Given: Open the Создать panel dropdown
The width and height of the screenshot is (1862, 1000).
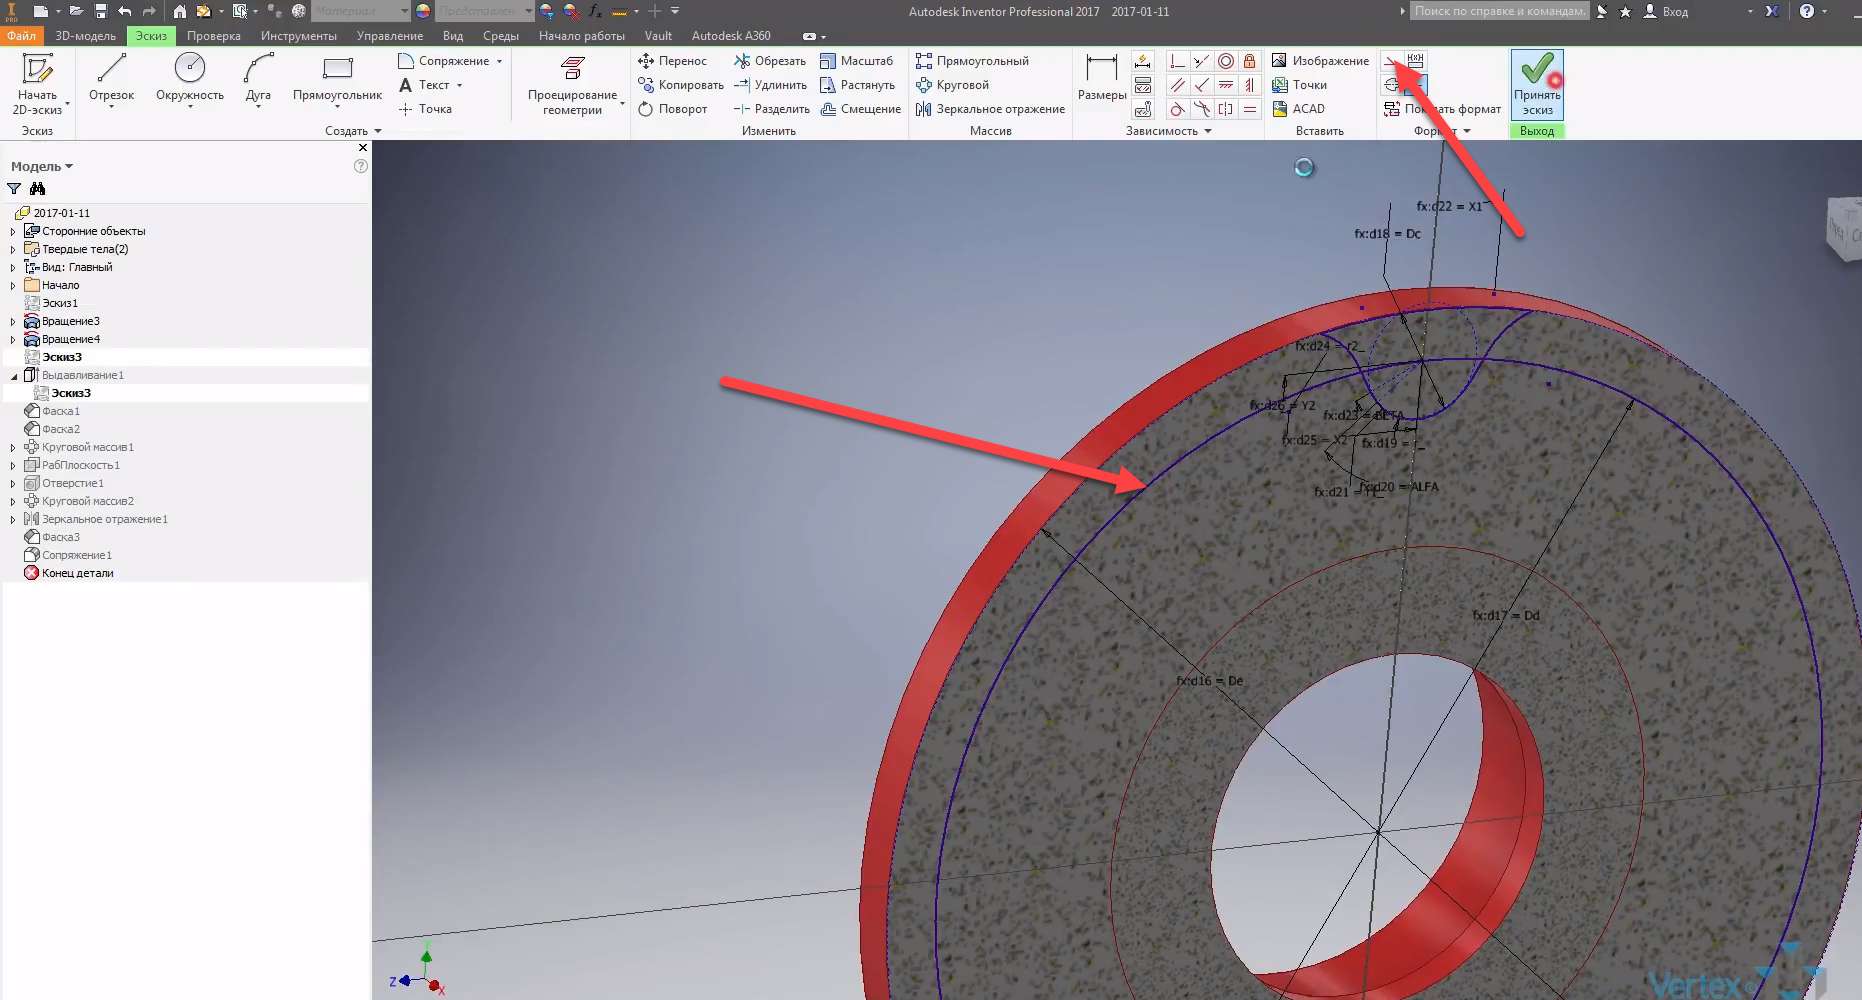Looking at the screenshot, I should pyautogui.click(x=353, y=131).
